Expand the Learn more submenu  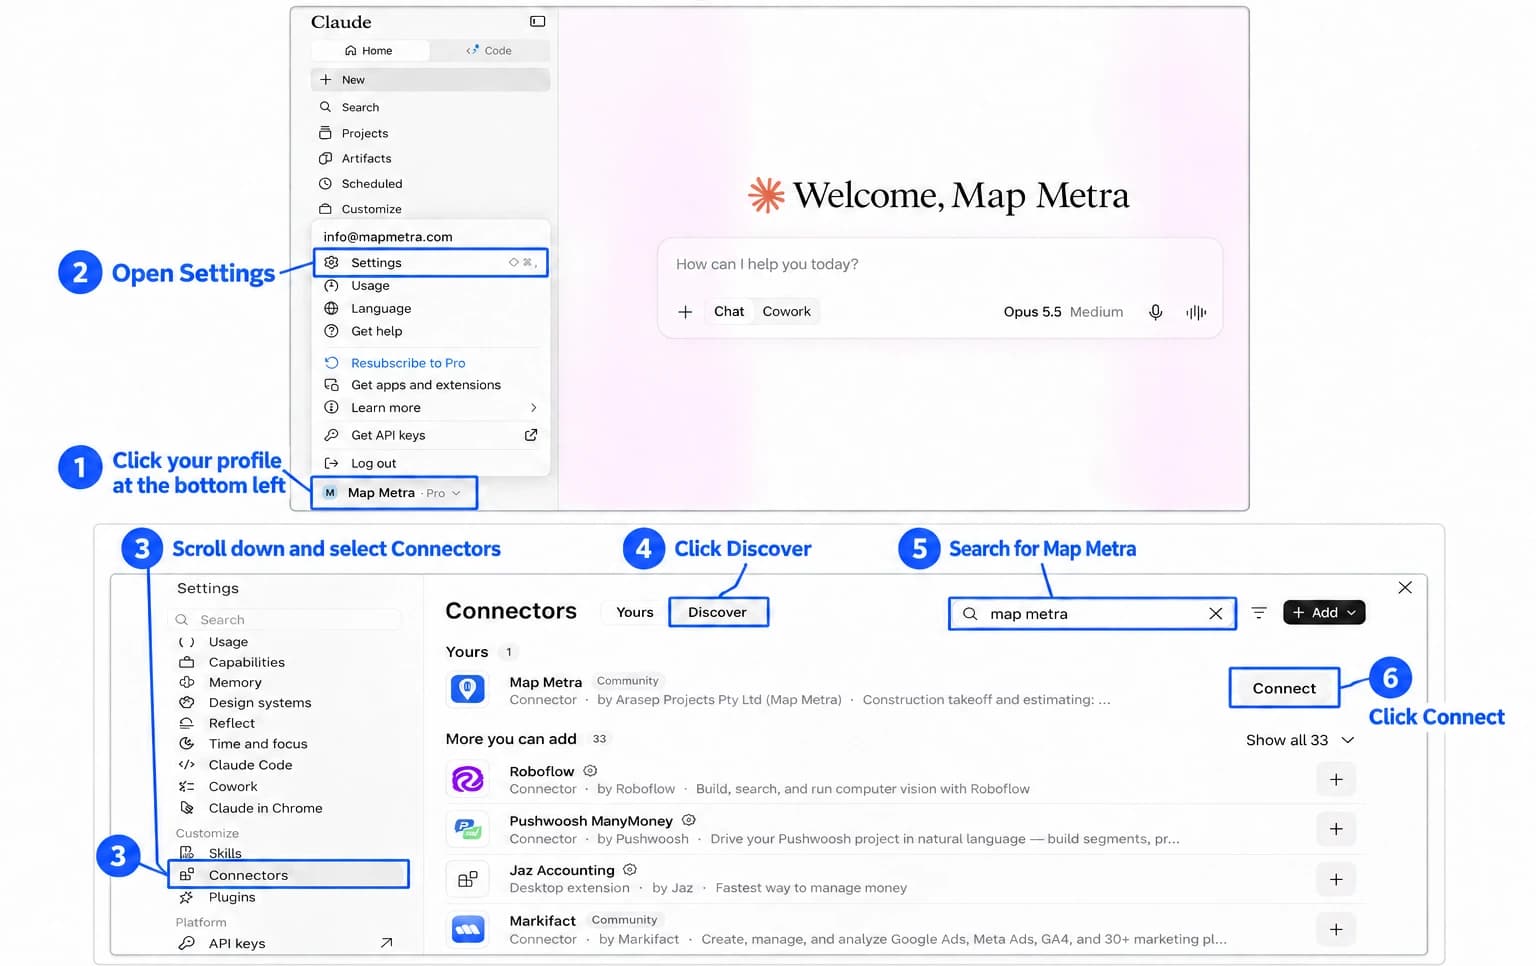click(x=430, y=408)
